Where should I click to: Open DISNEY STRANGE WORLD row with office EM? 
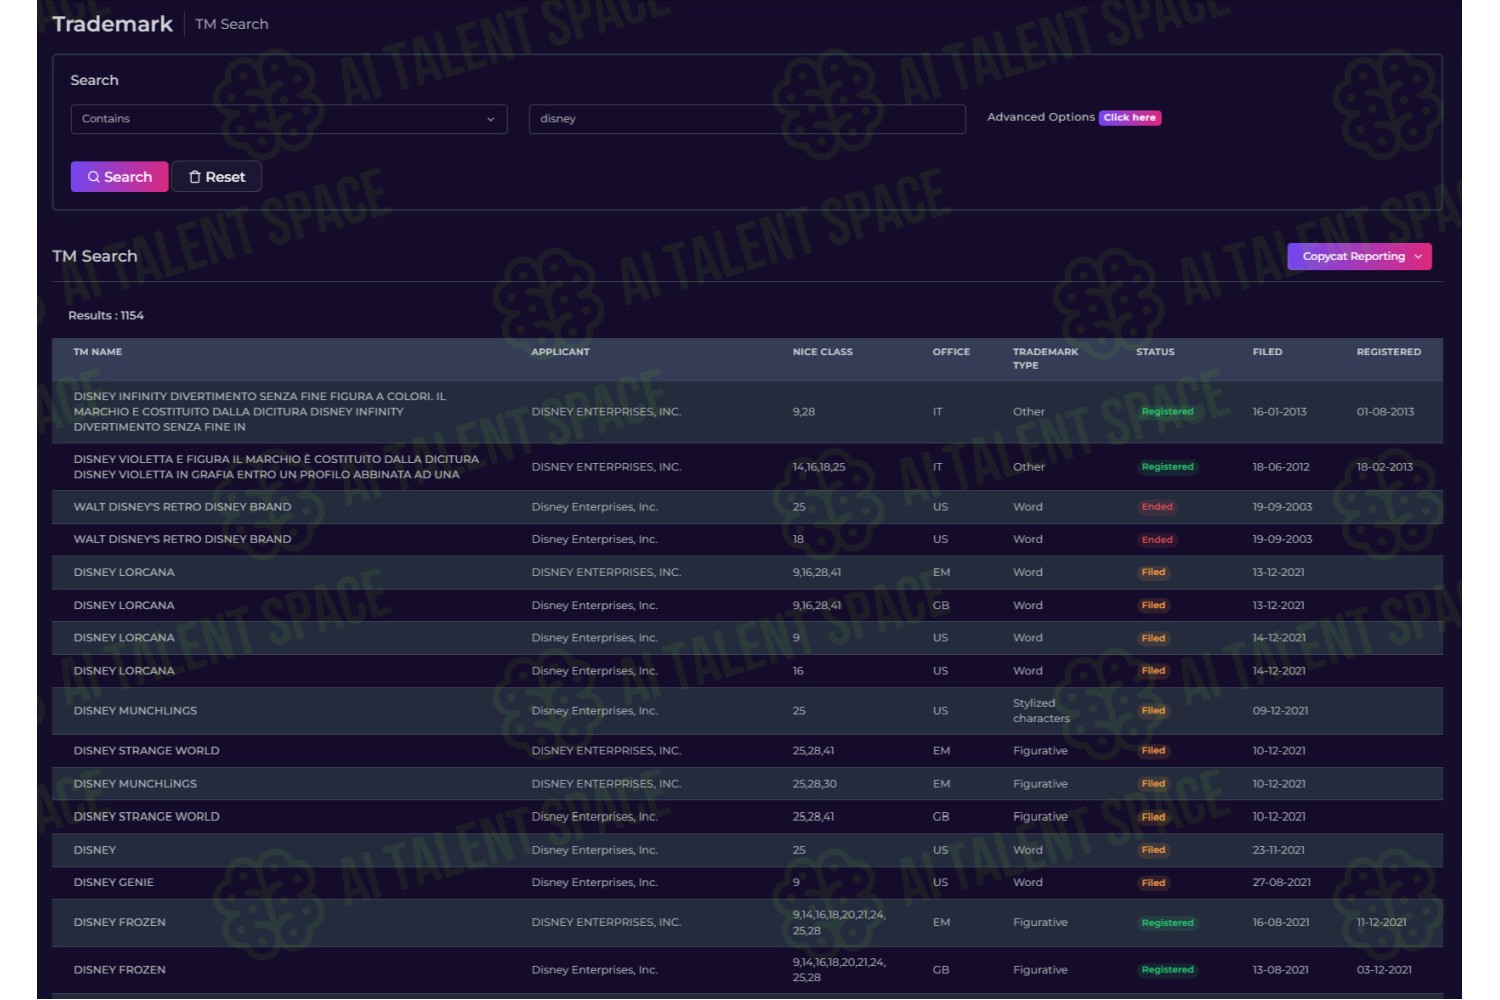(747, 751)
